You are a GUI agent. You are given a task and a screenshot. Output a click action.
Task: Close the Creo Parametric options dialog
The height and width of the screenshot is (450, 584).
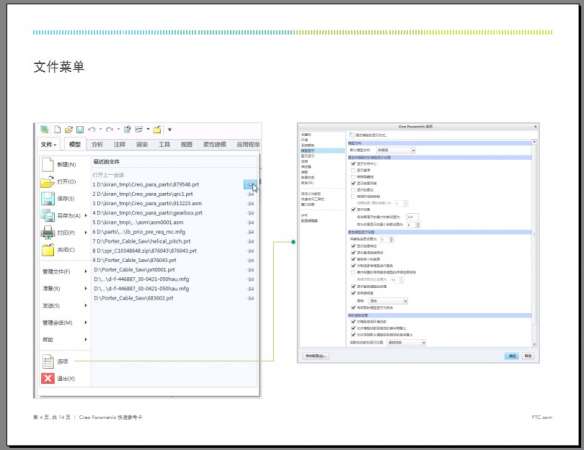pos(535,127)
